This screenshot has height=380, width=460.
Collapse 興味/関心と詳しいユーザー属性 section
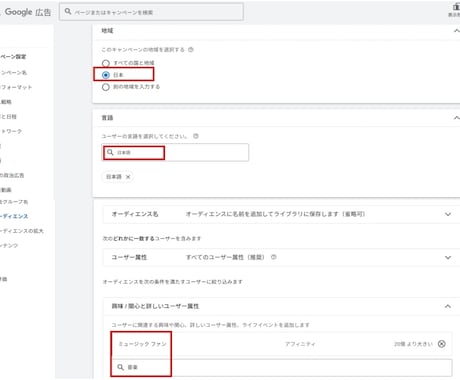[x=448, y=306]
